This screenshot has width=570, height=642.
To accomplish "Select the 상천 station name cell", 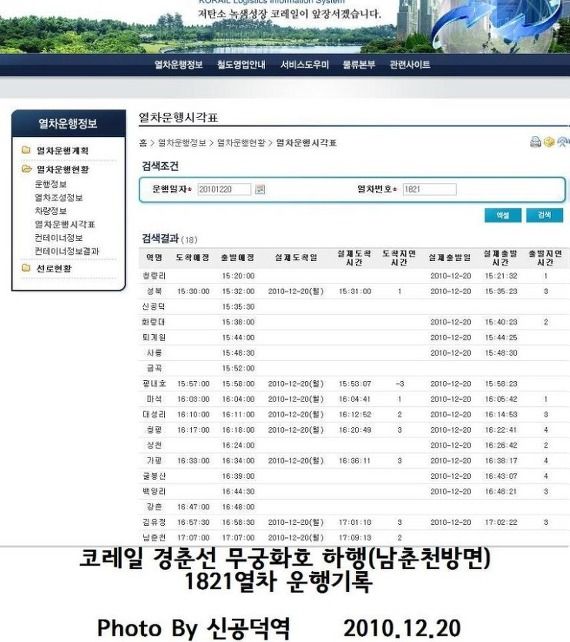I will (x=154, y=445).
